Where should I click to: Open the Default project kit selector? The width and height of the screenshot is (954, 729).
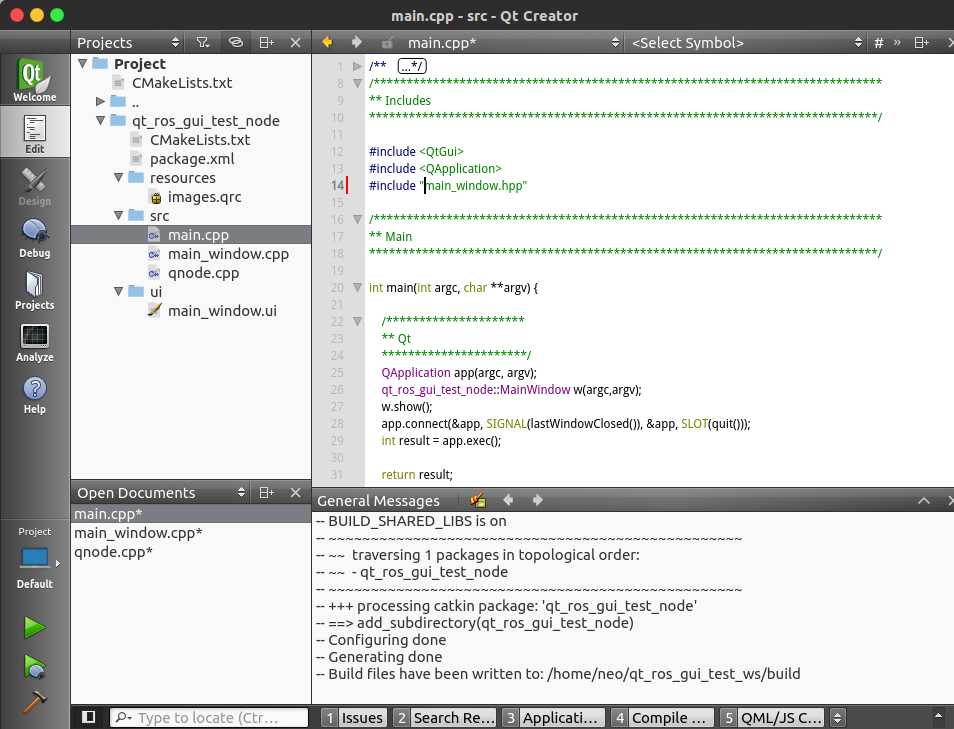tap(35, 558)
